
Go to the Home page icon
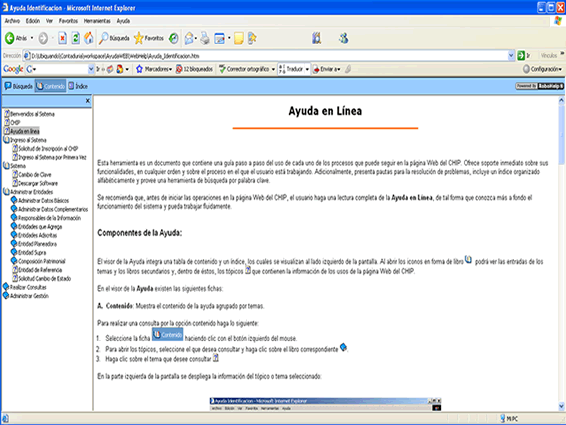pos(89,38)
